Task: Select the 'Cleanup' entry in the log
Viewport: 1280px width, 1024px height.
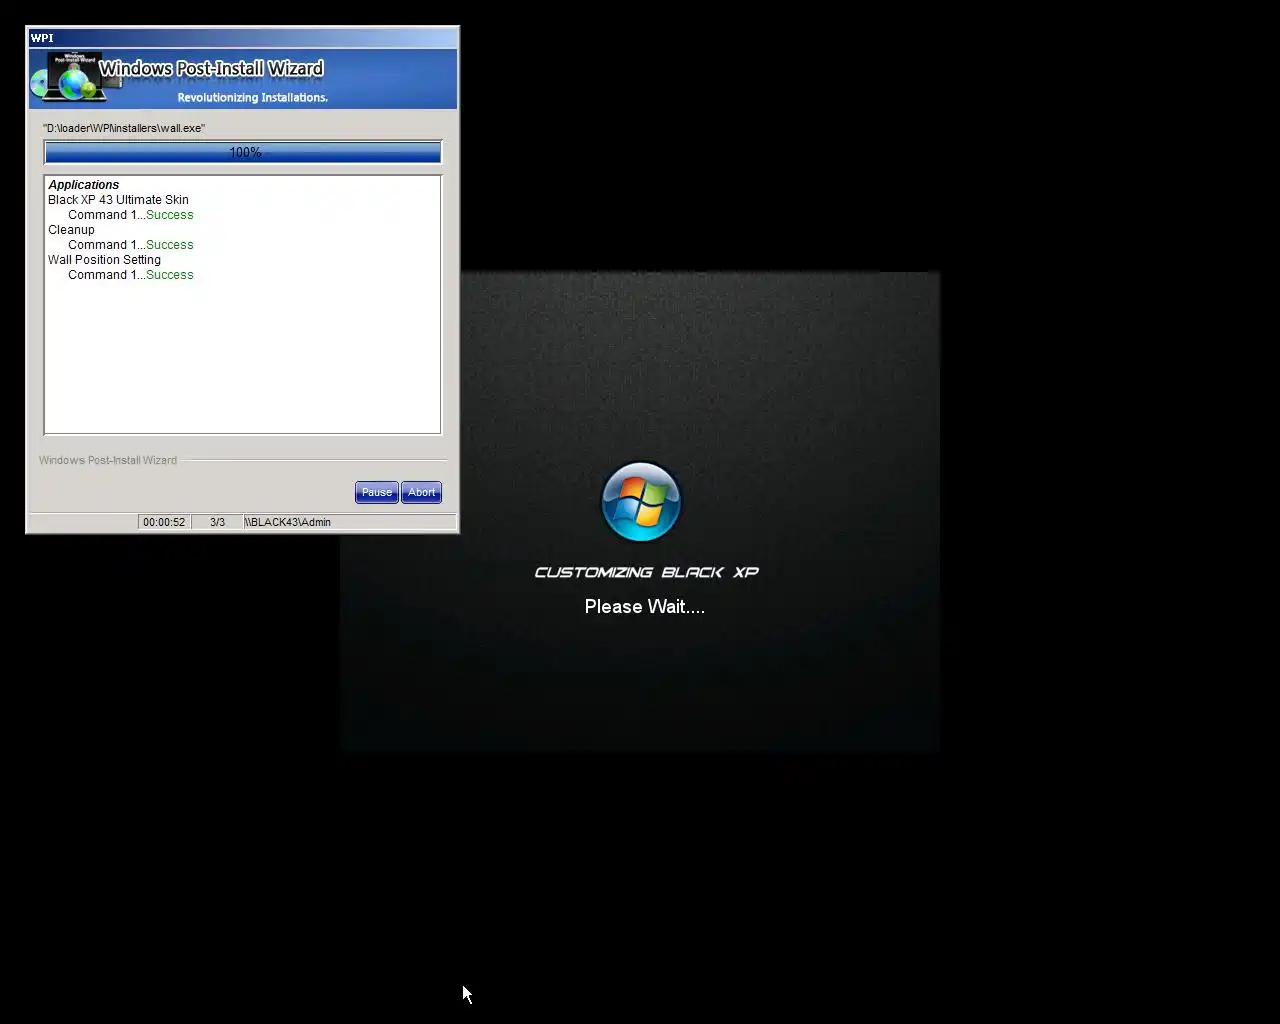Action: 71,230
